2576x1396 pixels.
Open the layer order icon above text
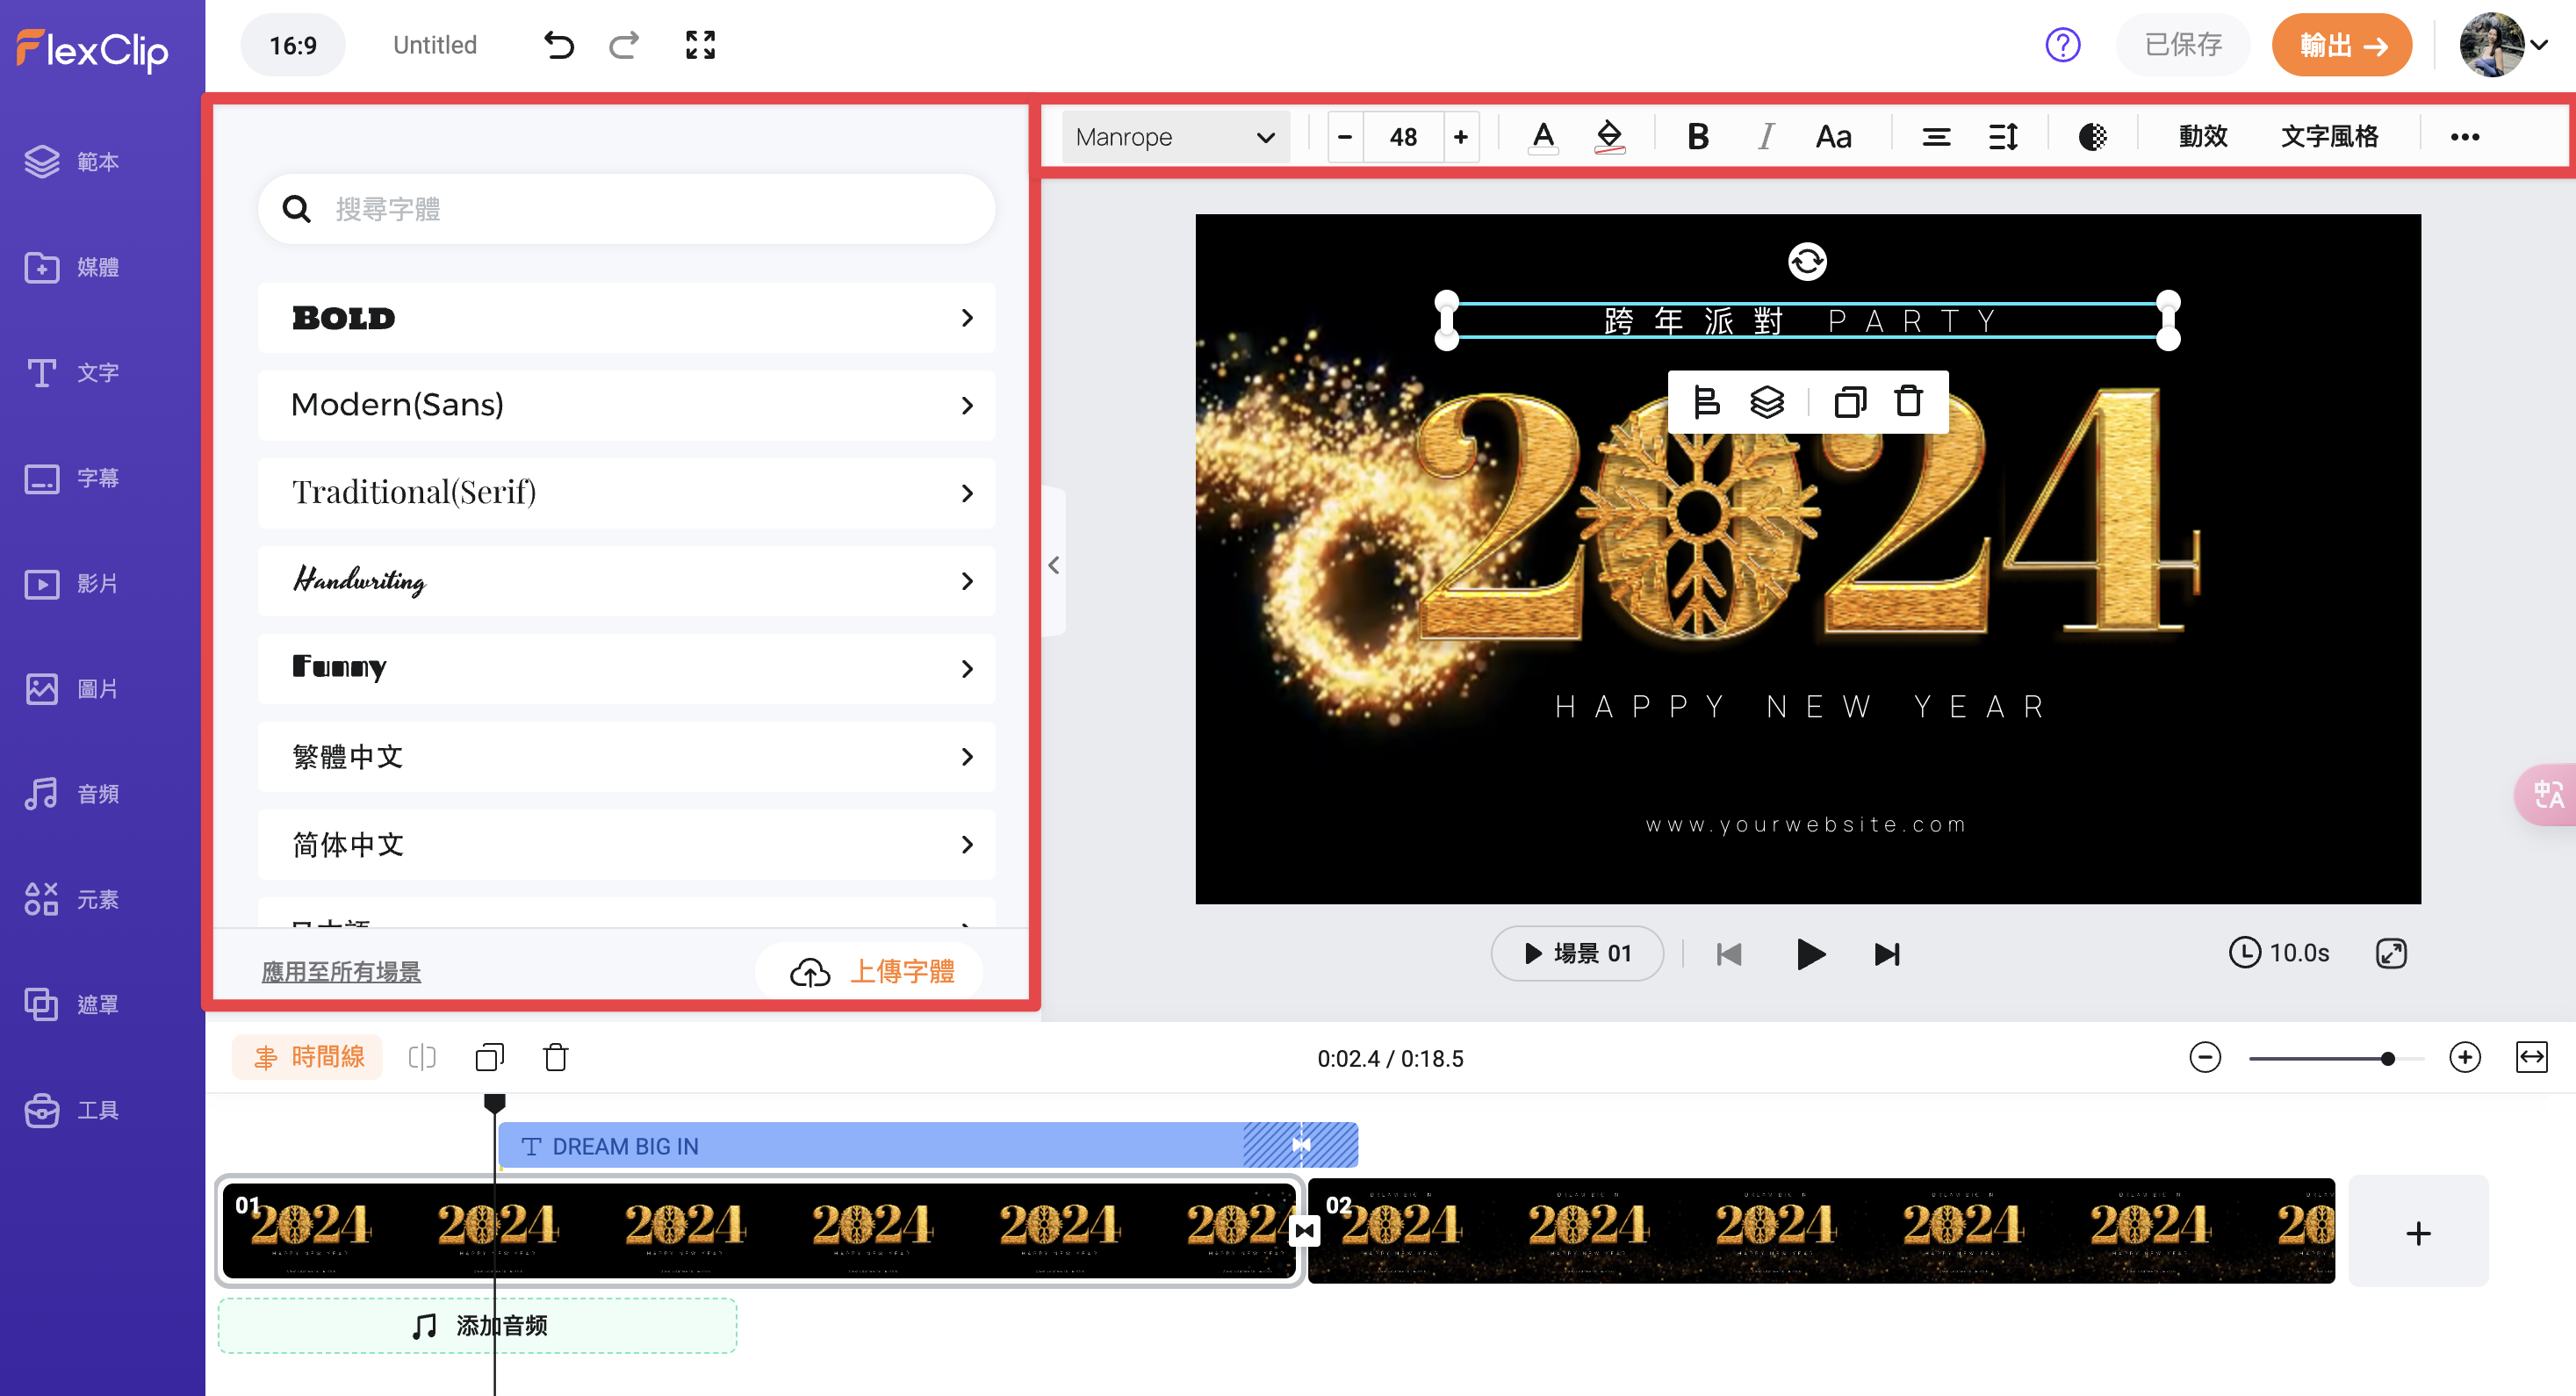point(1767,402)
